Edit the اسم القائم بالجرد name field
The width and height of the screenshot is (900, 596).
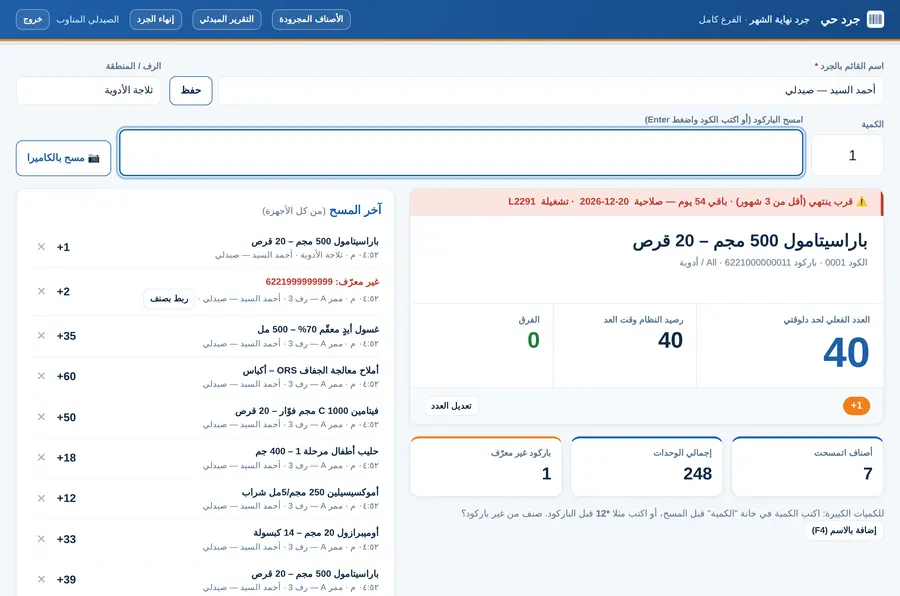(x=550, y=91)
